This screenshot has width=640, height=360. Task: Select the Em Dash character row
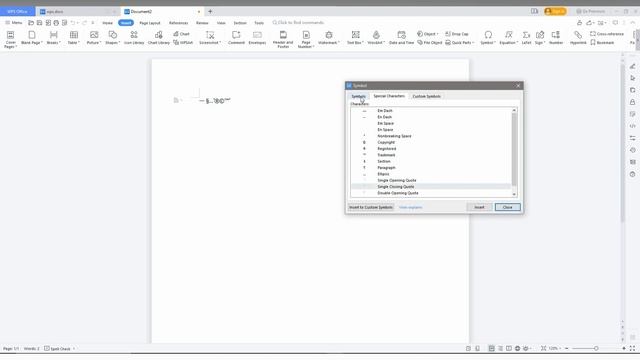click(x=431, y=111)
